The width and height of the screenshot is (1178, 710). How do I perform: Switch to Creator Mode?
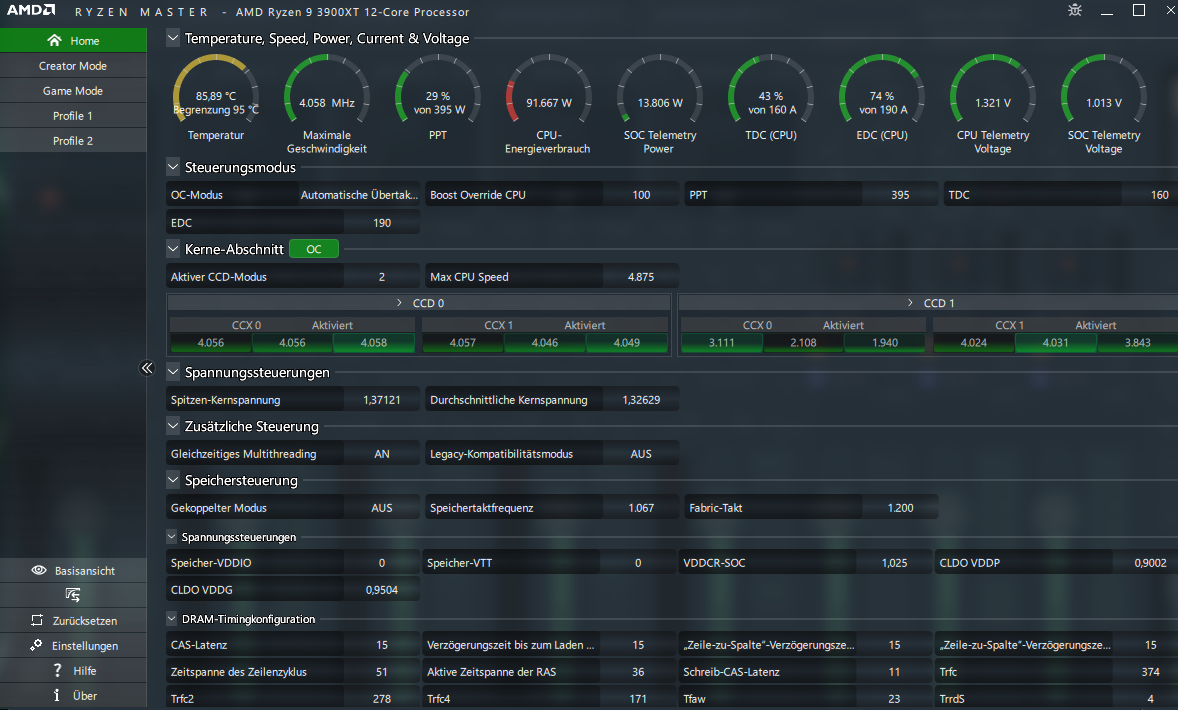[73, 65]
